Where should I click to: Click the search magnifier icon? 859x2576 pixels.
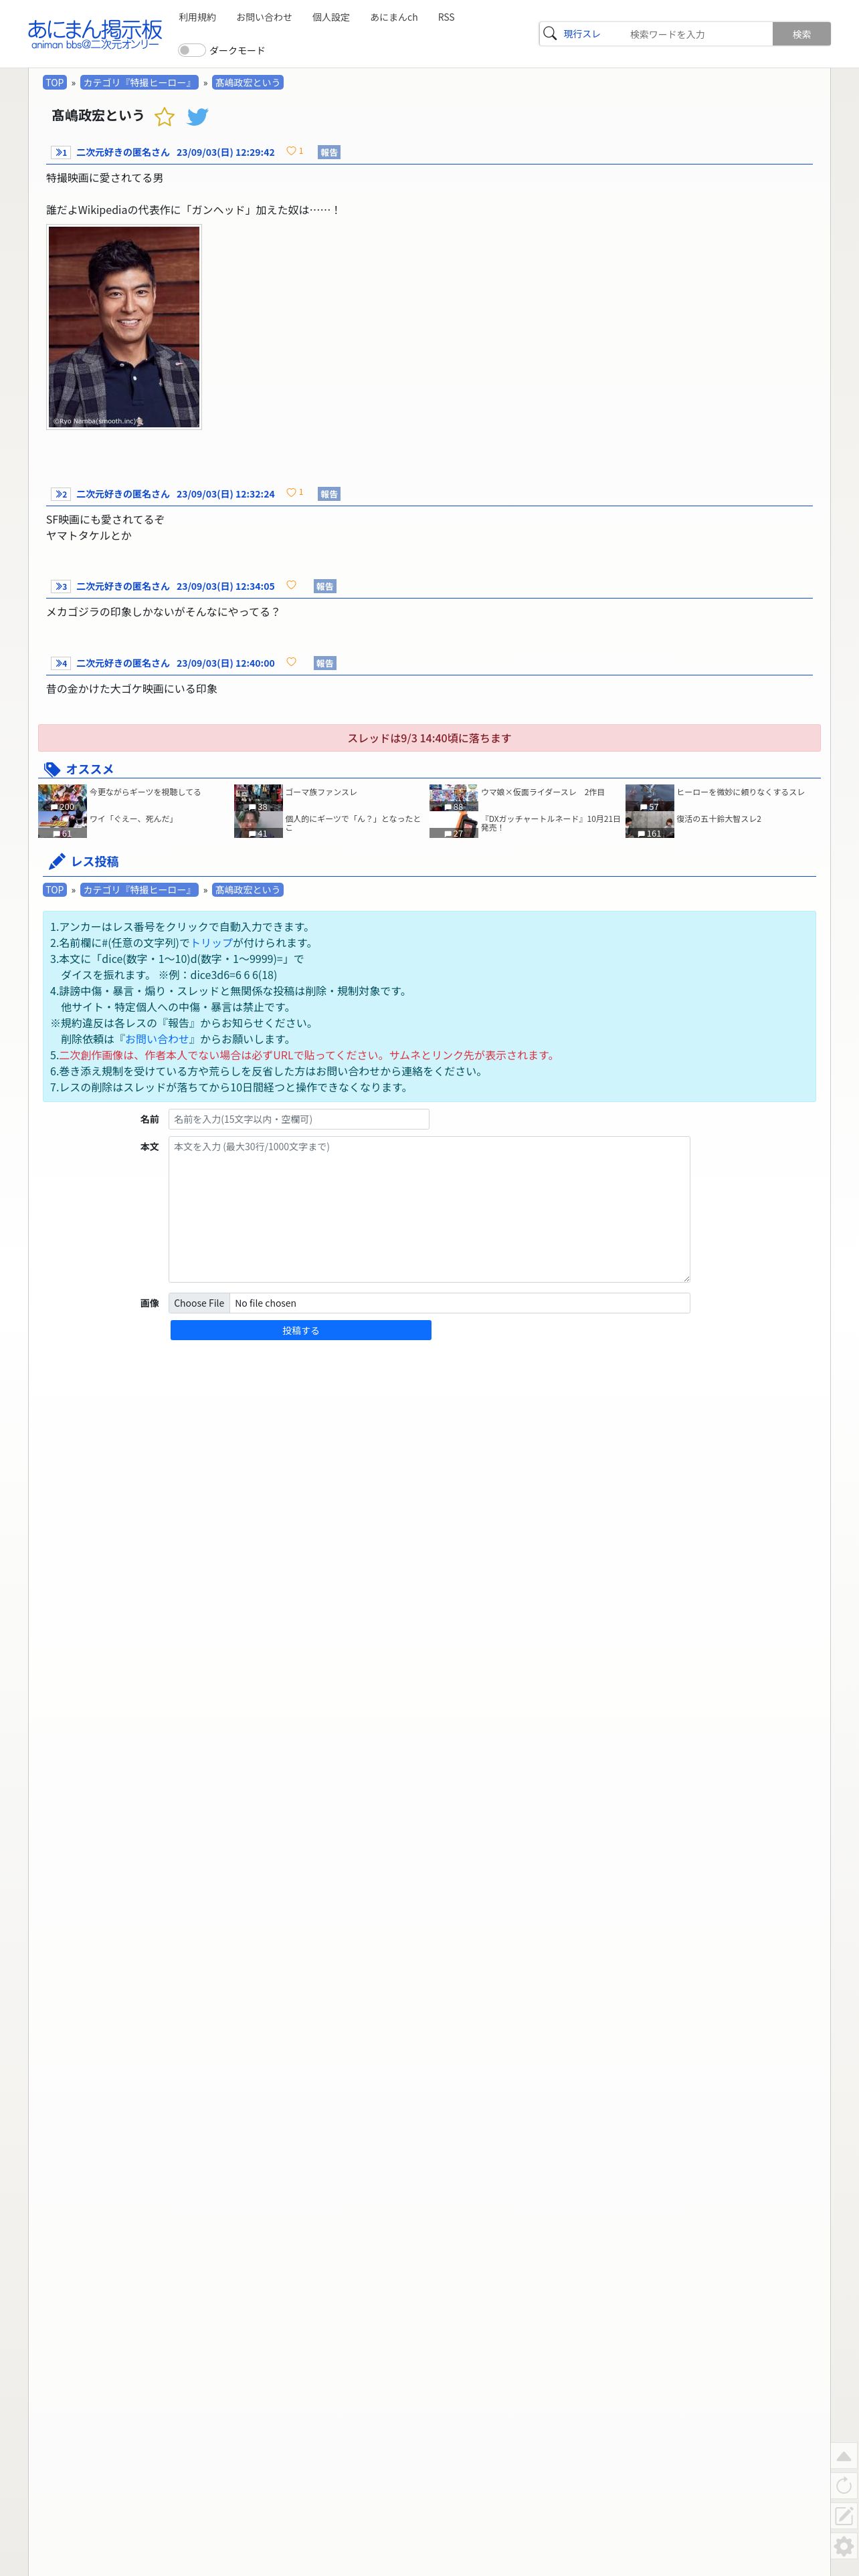click(550, 34)
